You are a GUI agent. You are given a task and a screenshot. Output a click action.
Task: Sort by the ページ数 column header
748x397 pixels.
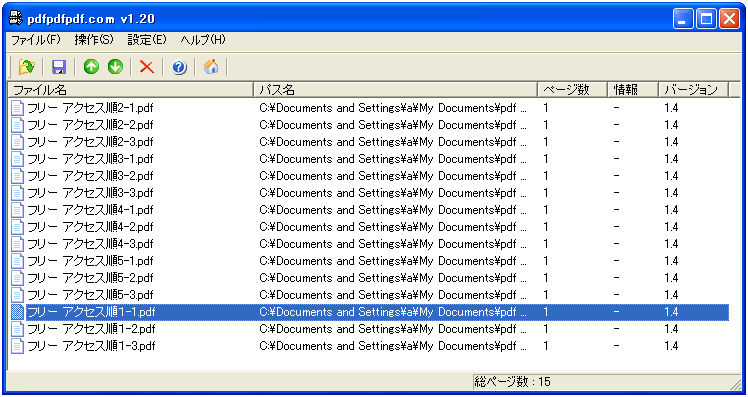point(572,90)
